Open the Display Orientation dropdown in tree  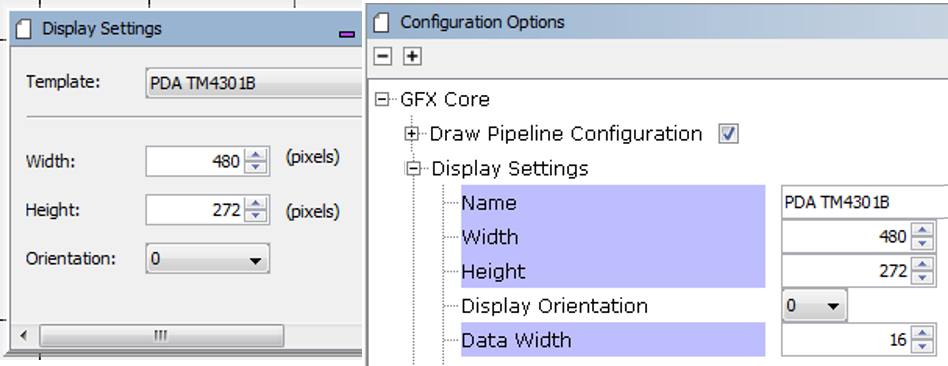click(x=814, y=306)
